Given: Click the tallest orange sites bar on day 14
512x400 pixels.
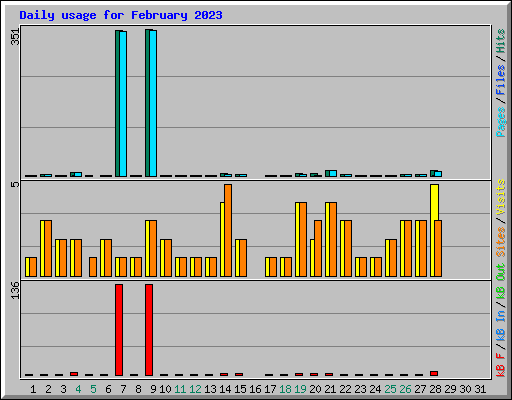Looking at the screenshot, I should click(228, 230).
